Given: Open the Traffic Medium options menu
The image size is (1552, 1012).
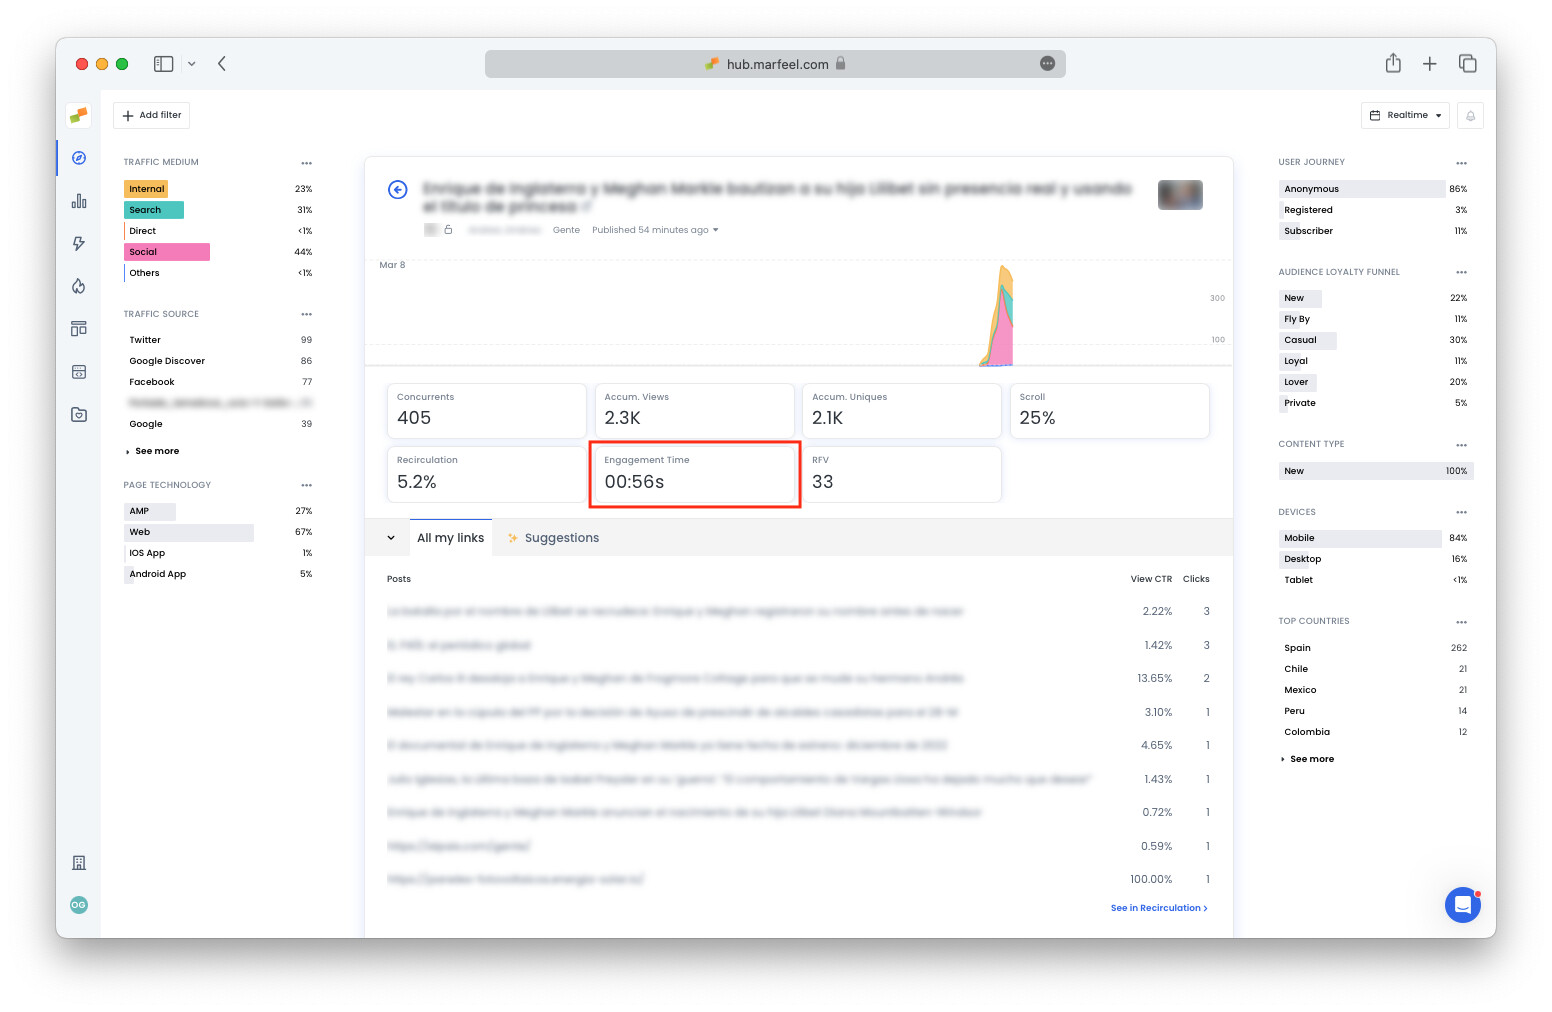Looking at the screenshot, I should point(307,162).
